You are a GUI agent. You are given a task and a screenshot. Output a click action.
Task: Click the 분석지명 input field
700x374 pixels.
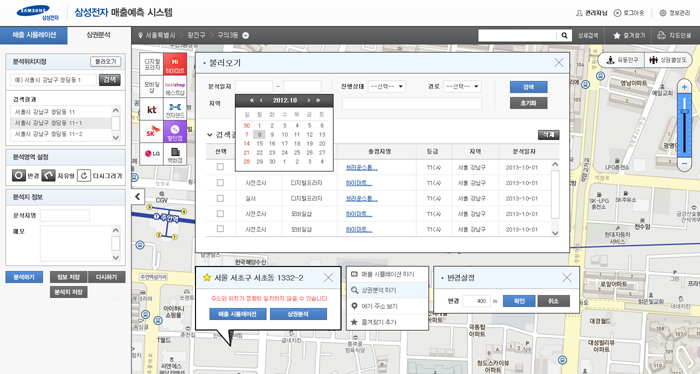[65, 216]
